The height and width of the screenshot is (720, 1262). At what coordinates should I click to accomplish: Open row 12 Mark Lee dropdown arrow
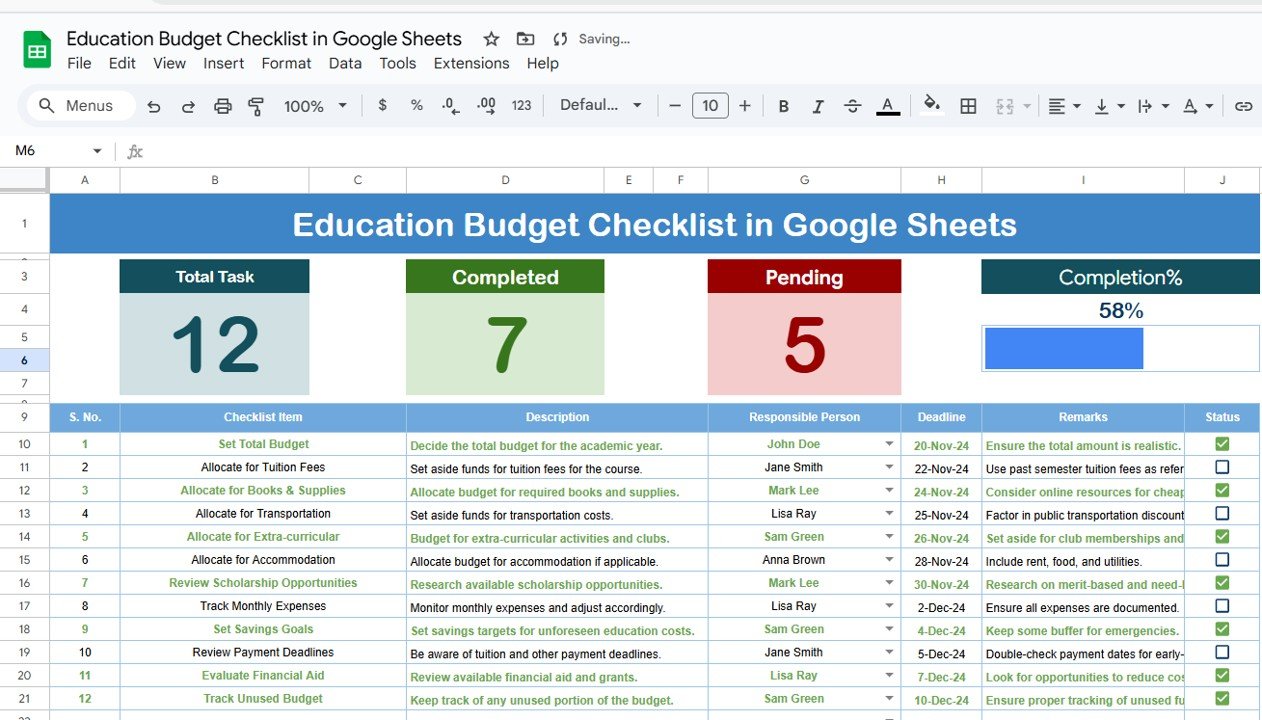889,491
